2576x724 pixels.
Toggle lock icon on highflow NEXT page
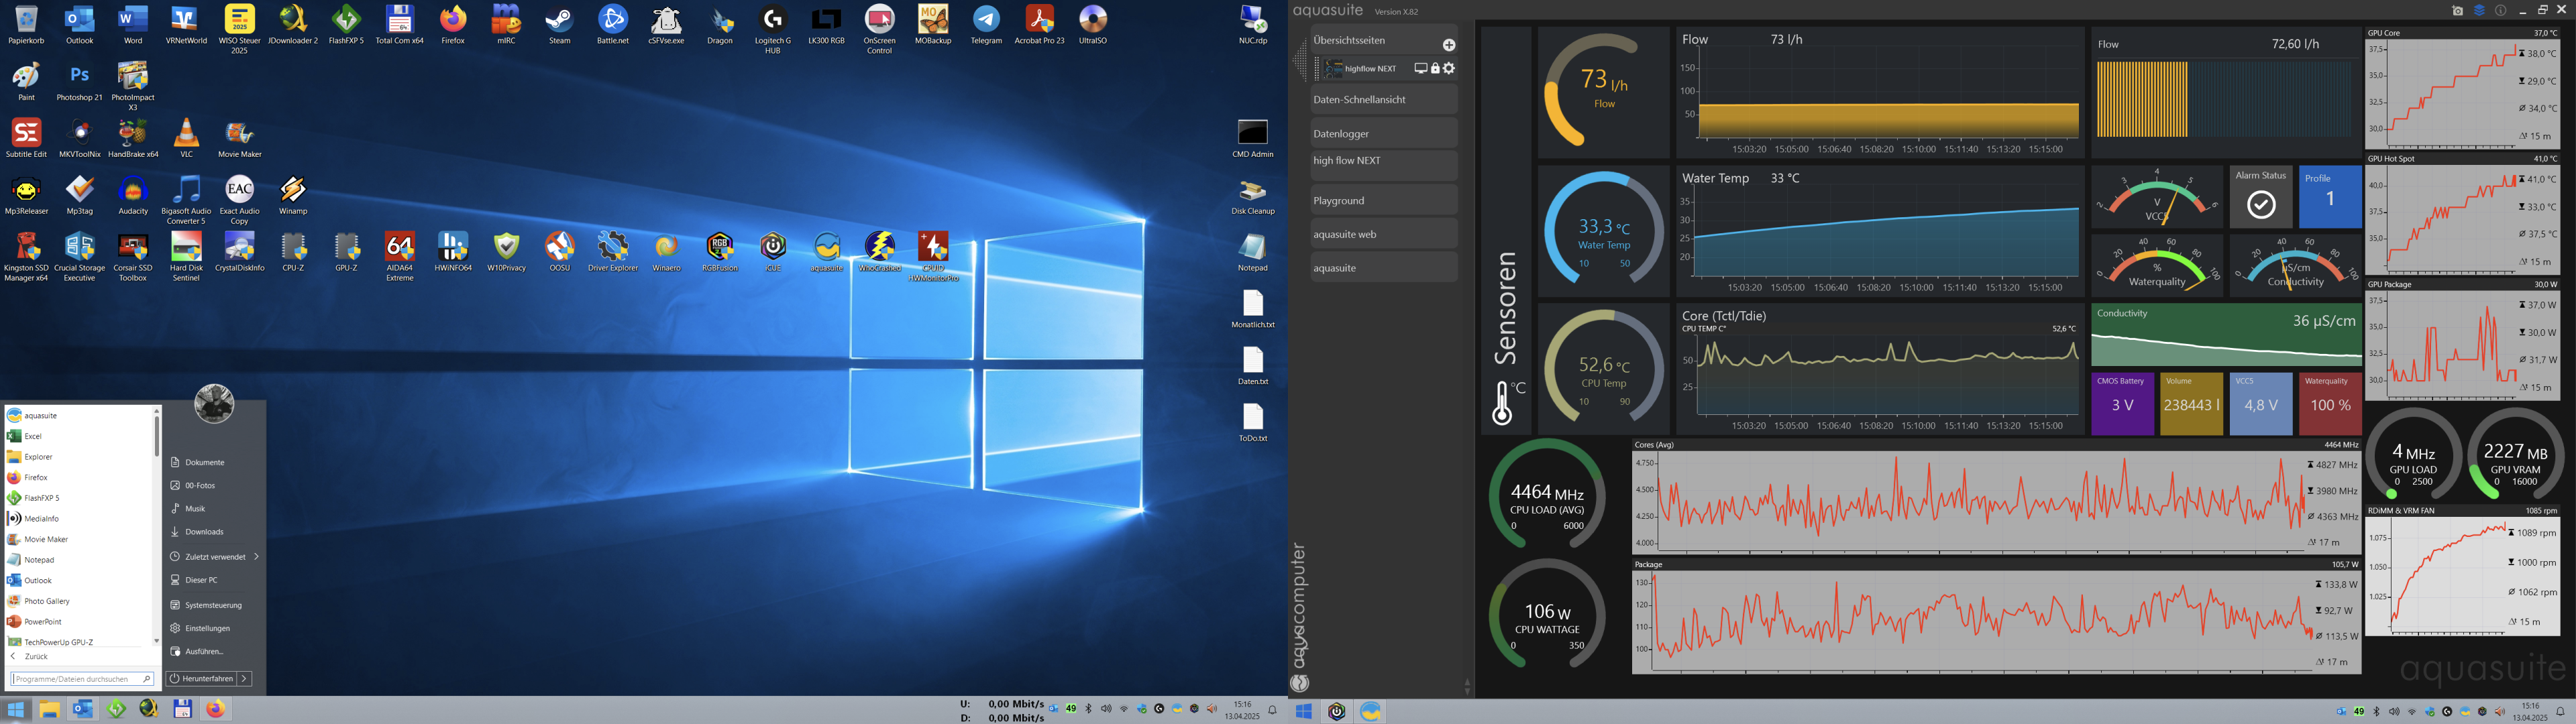(x=1435, y=69)
